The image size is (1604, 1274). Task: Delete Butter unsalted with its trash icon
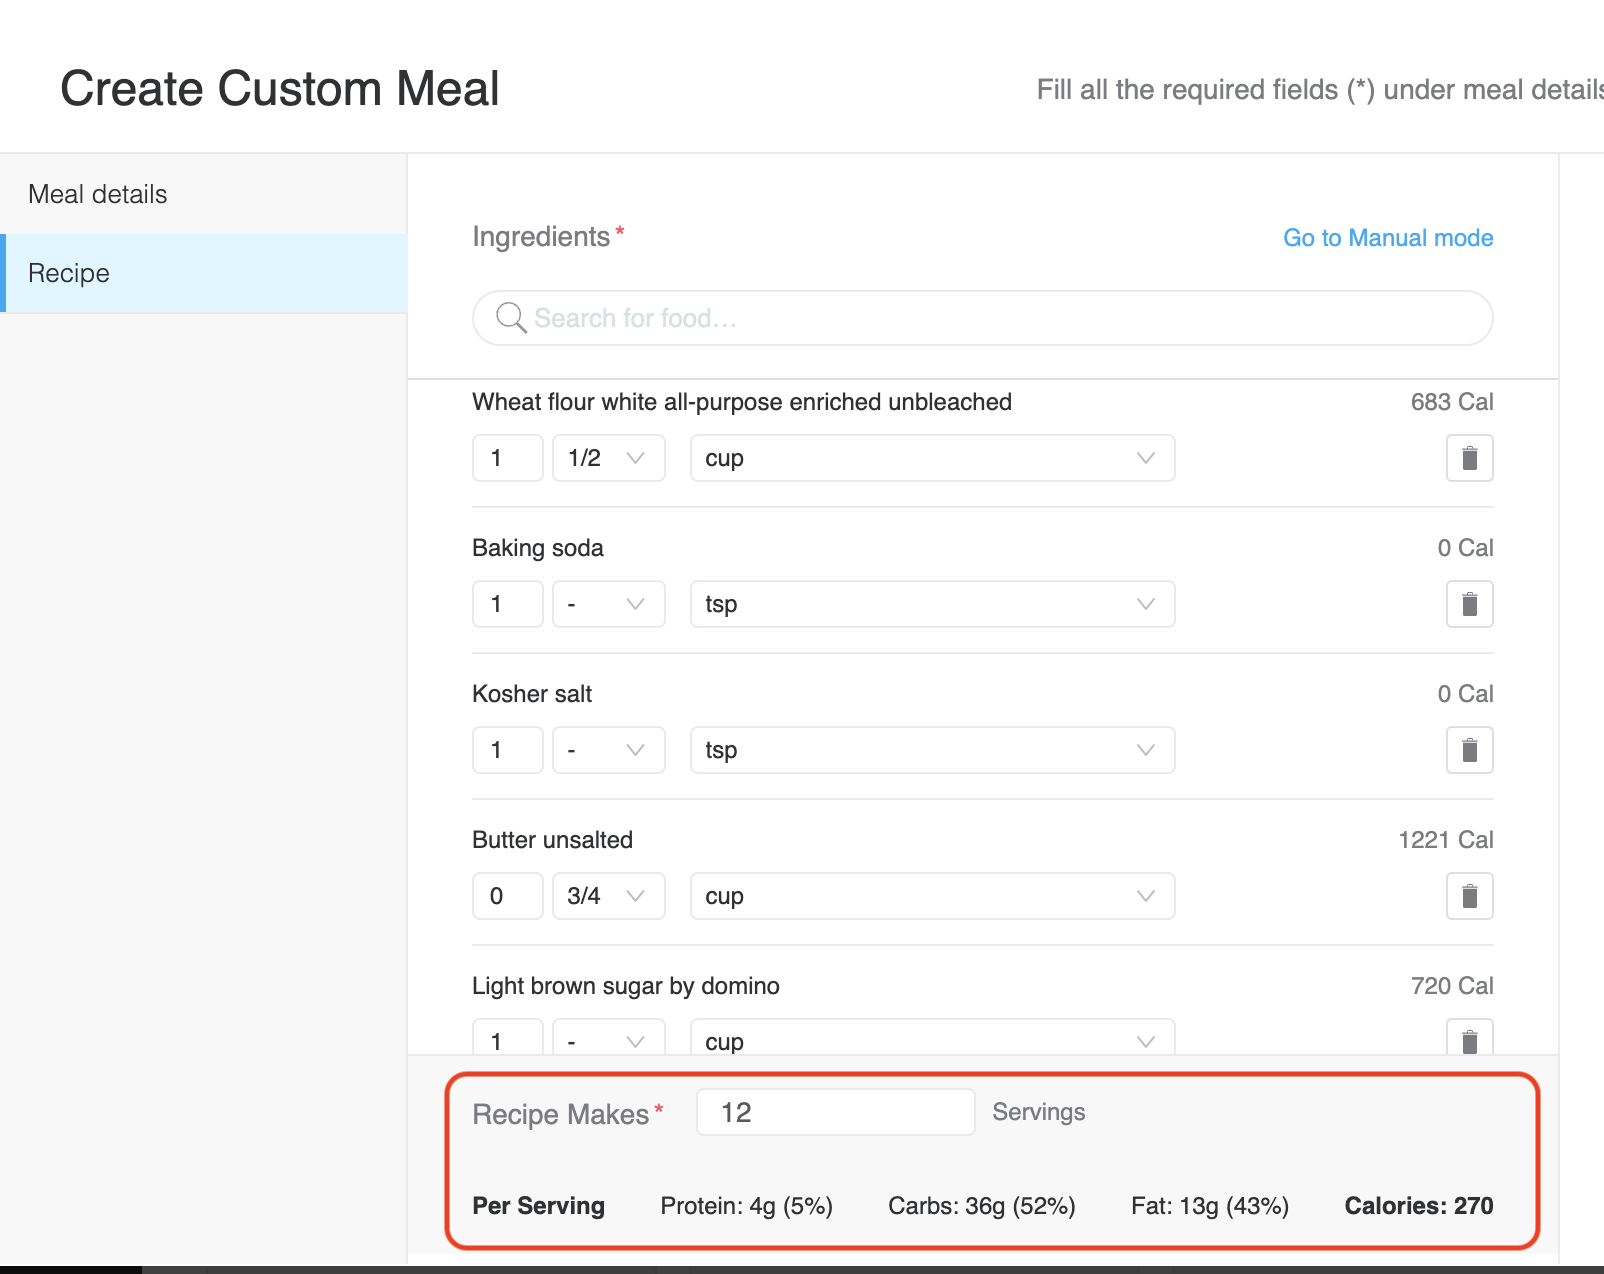coord(1469,896)
